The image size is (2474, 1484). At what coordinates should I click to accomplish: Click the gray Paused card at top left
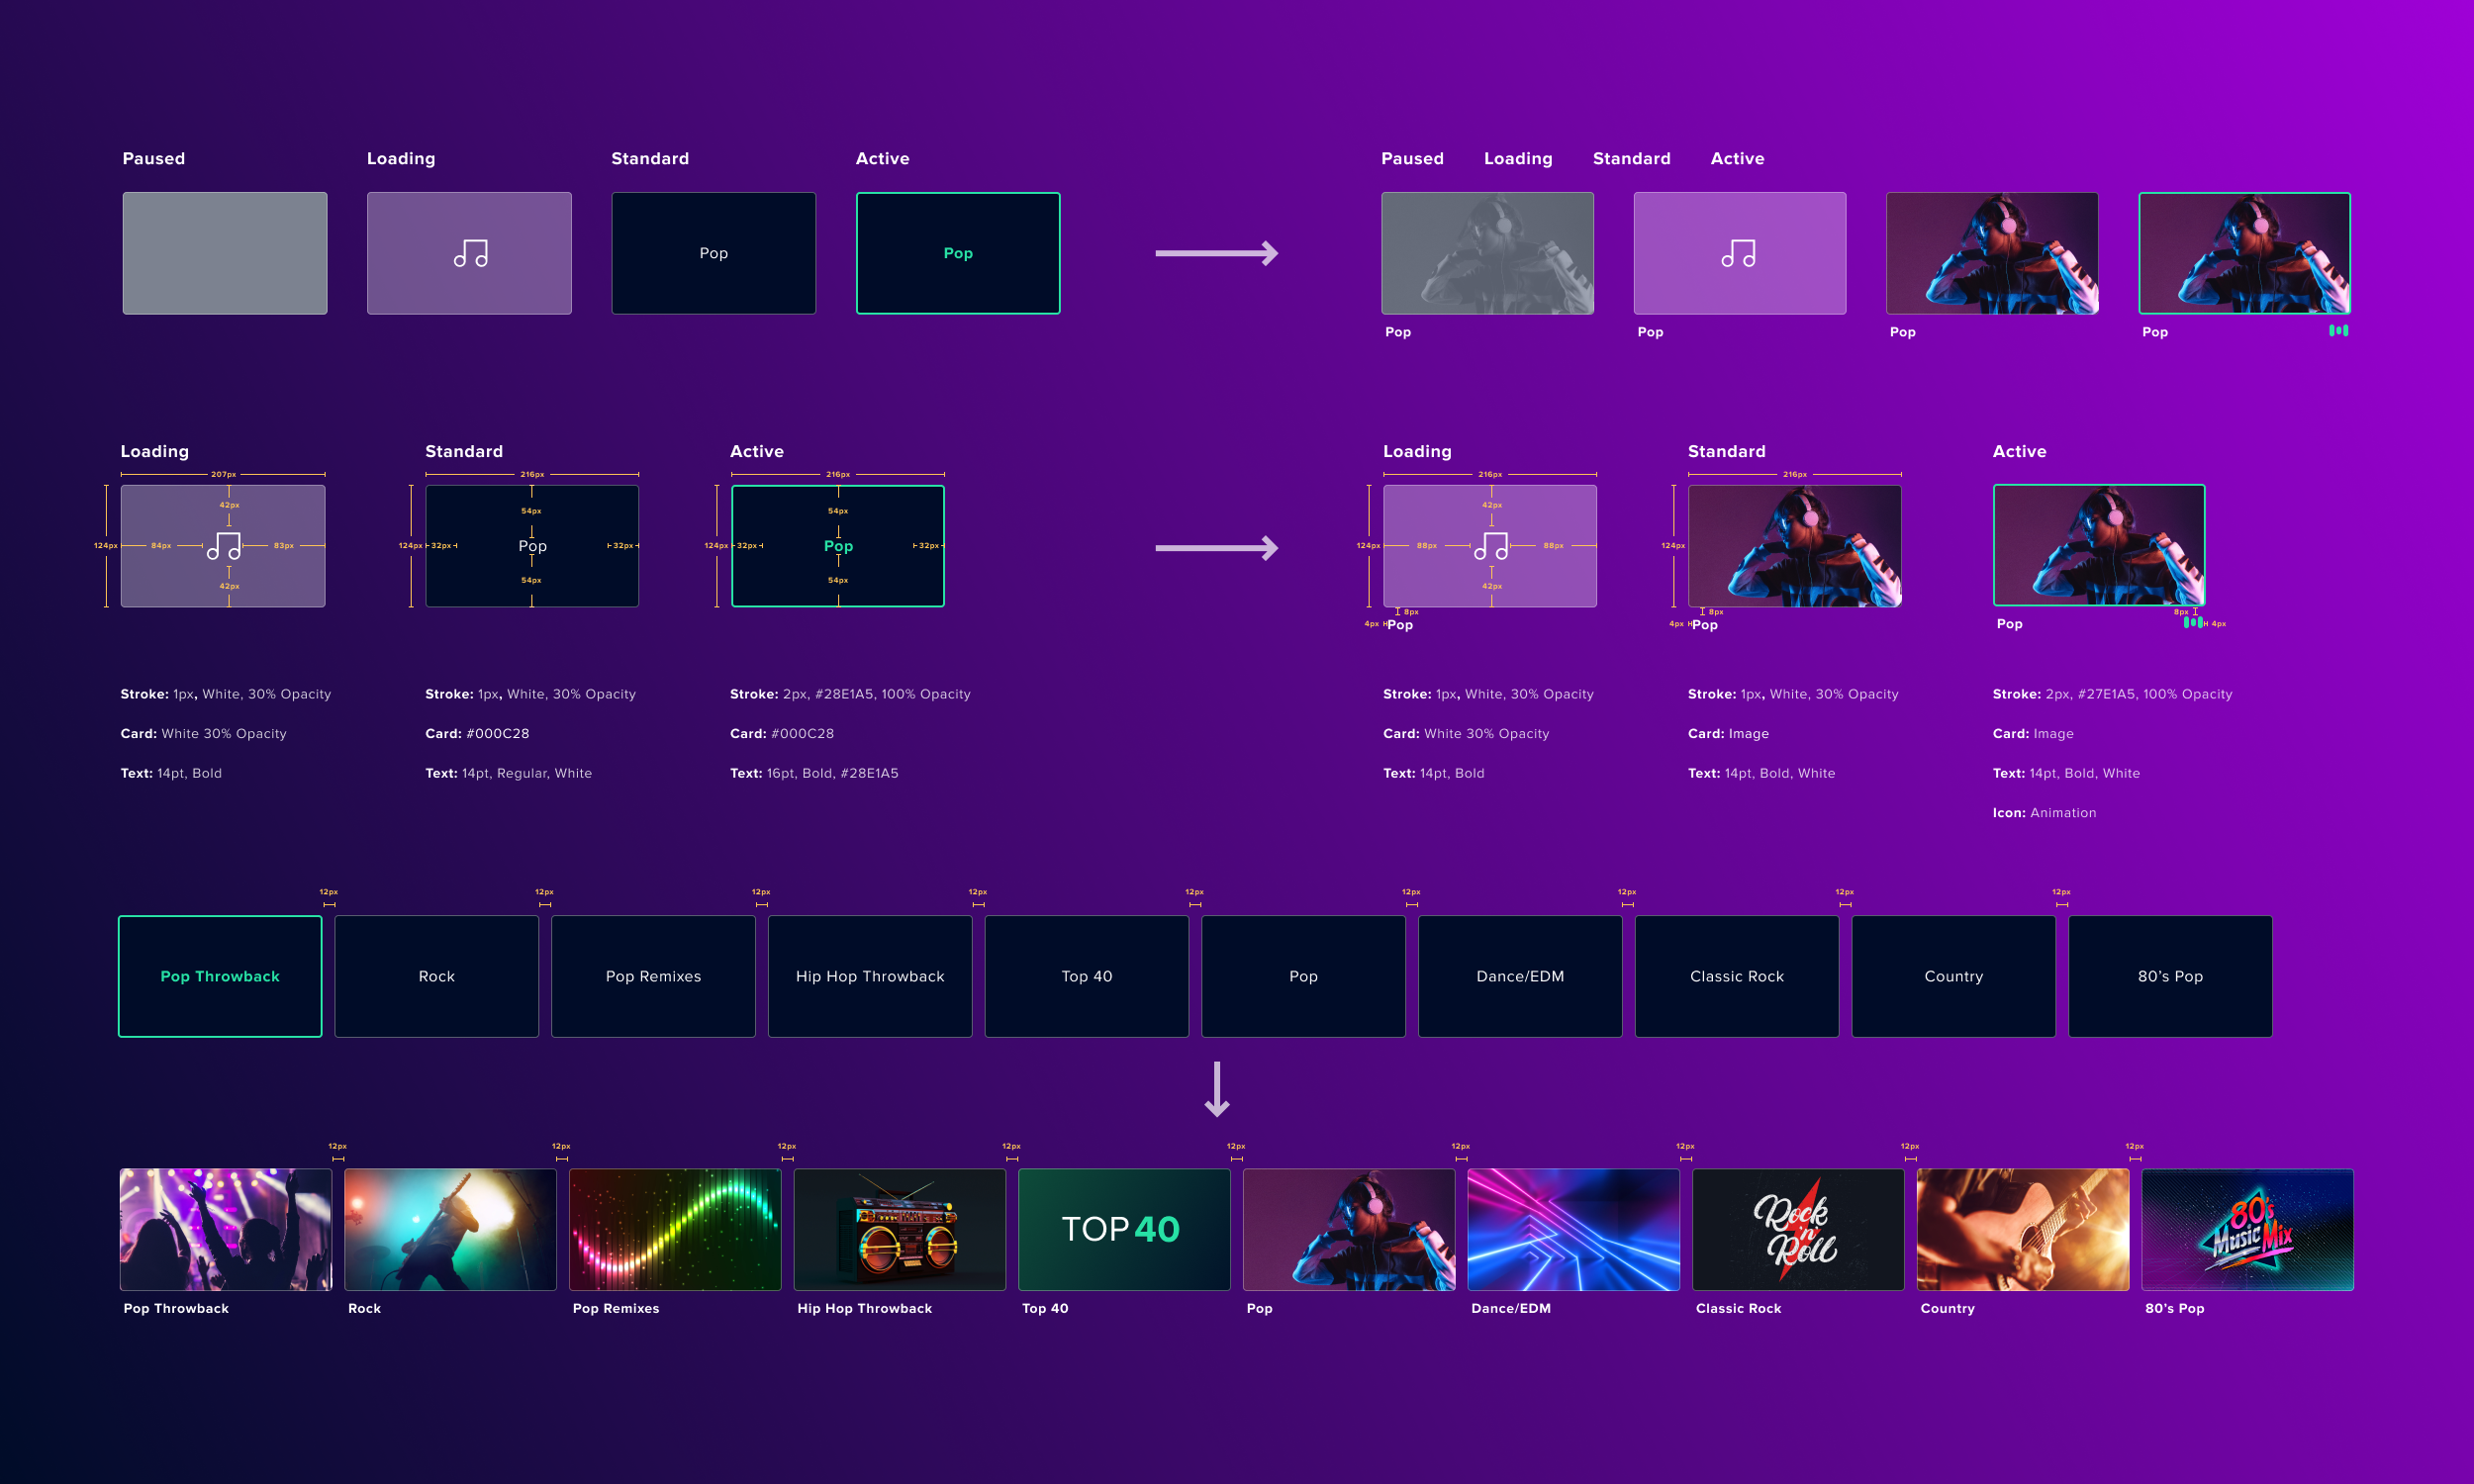click(x=225, y=253)
